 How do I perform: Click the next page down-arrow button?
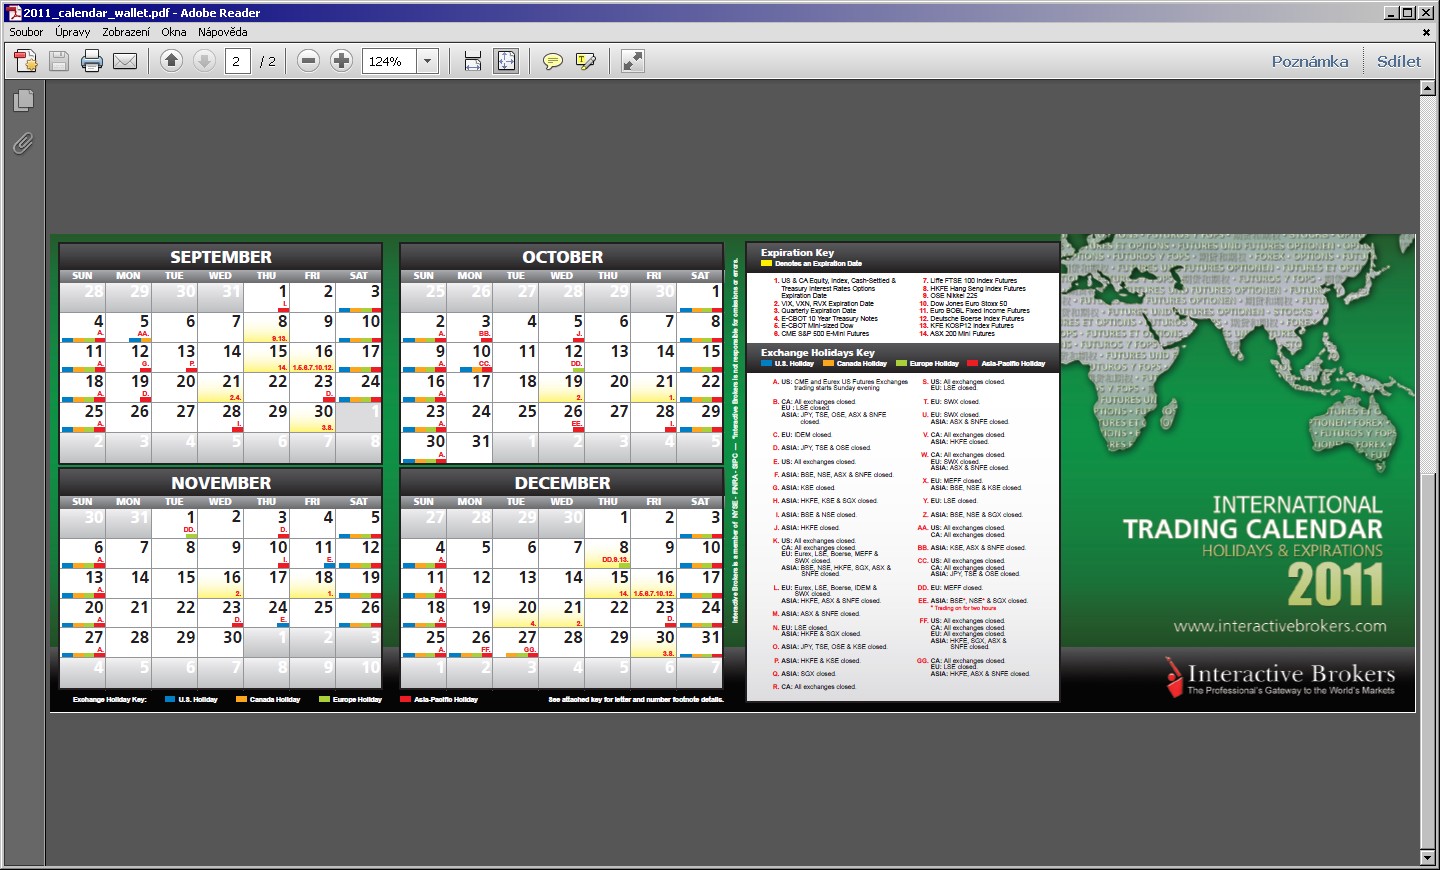204,61
